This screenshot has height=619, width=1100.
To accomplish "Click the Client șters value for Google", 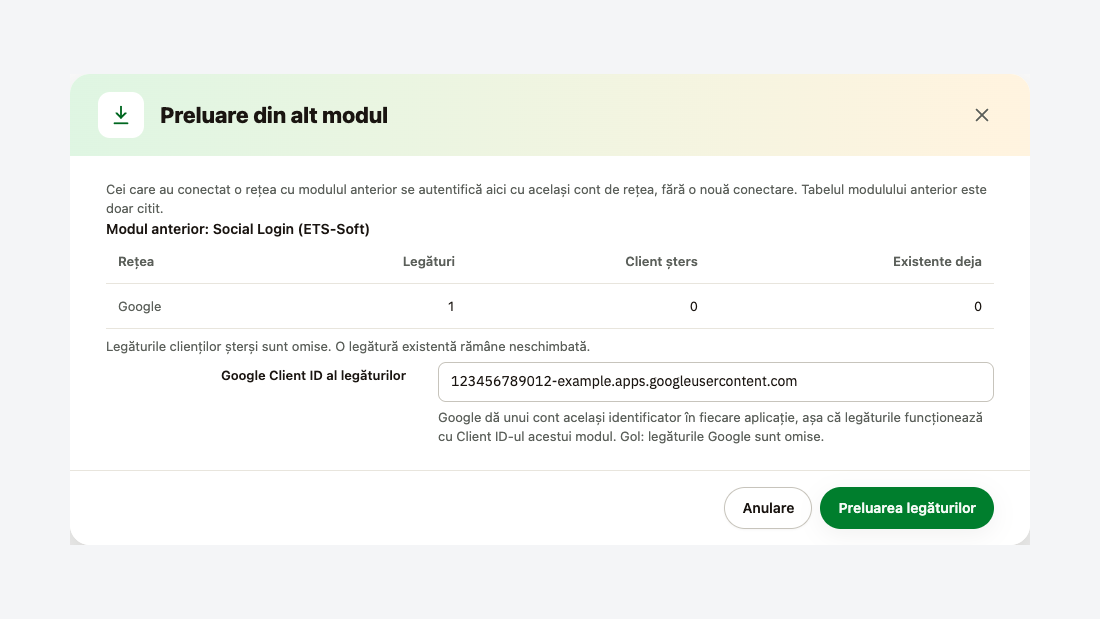I will (x=693, y=307).
